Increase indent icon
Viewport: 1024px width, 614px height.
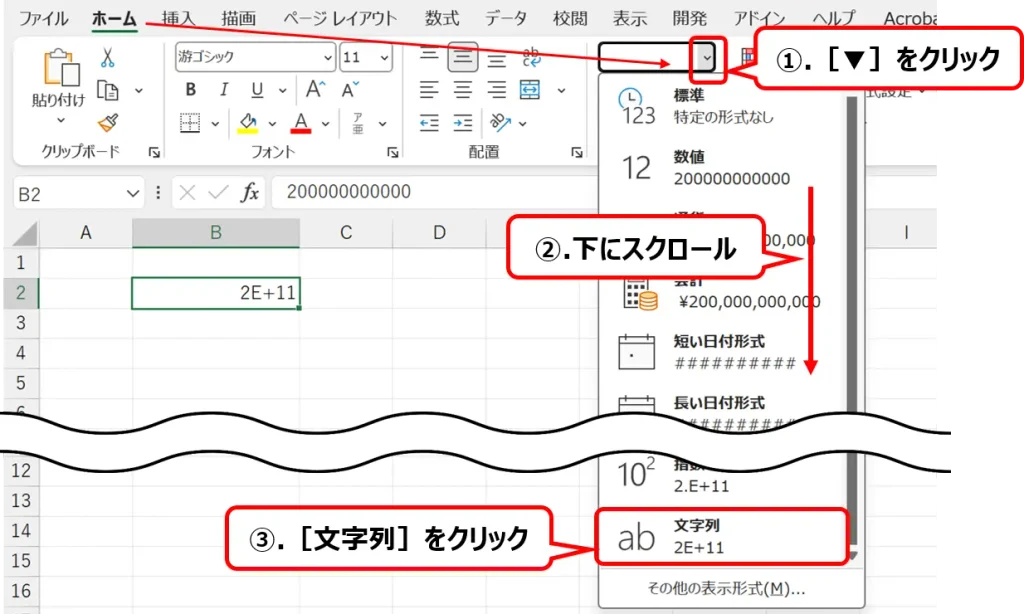(462, 122)
